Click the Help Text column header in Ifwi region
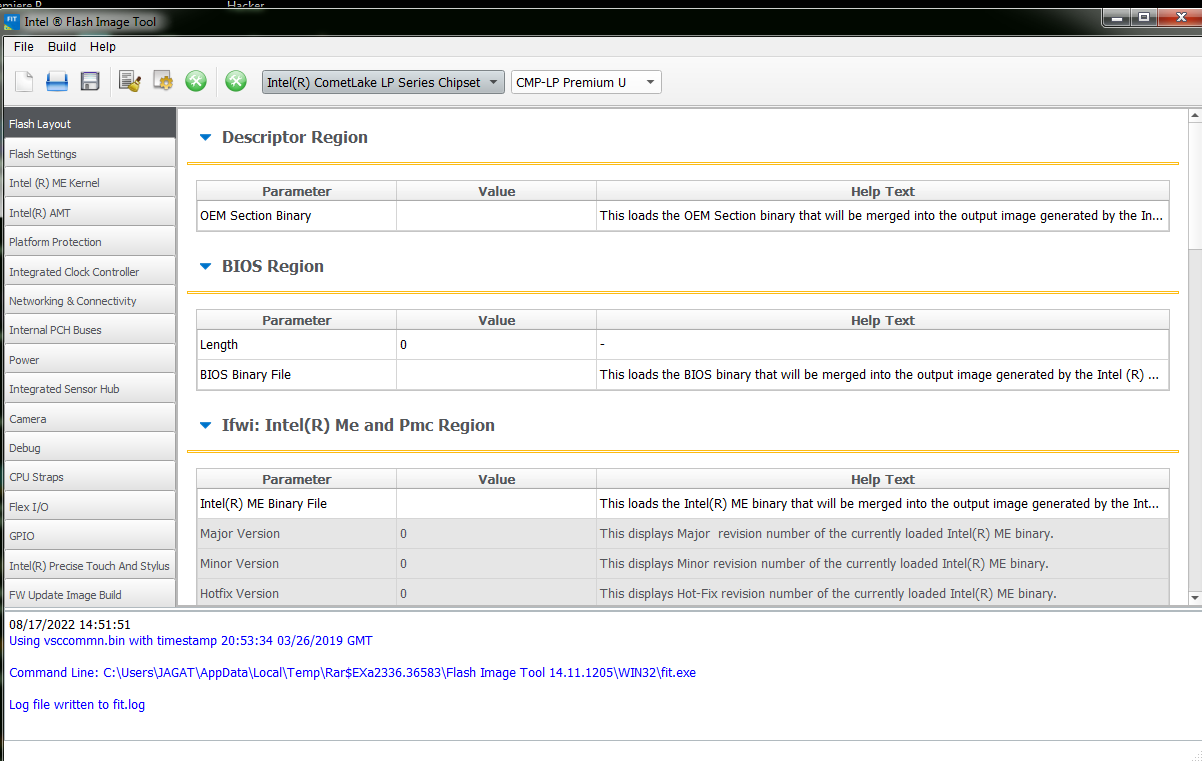The height and width of the screenshot is (761, 1202). (x=882, y=479)
